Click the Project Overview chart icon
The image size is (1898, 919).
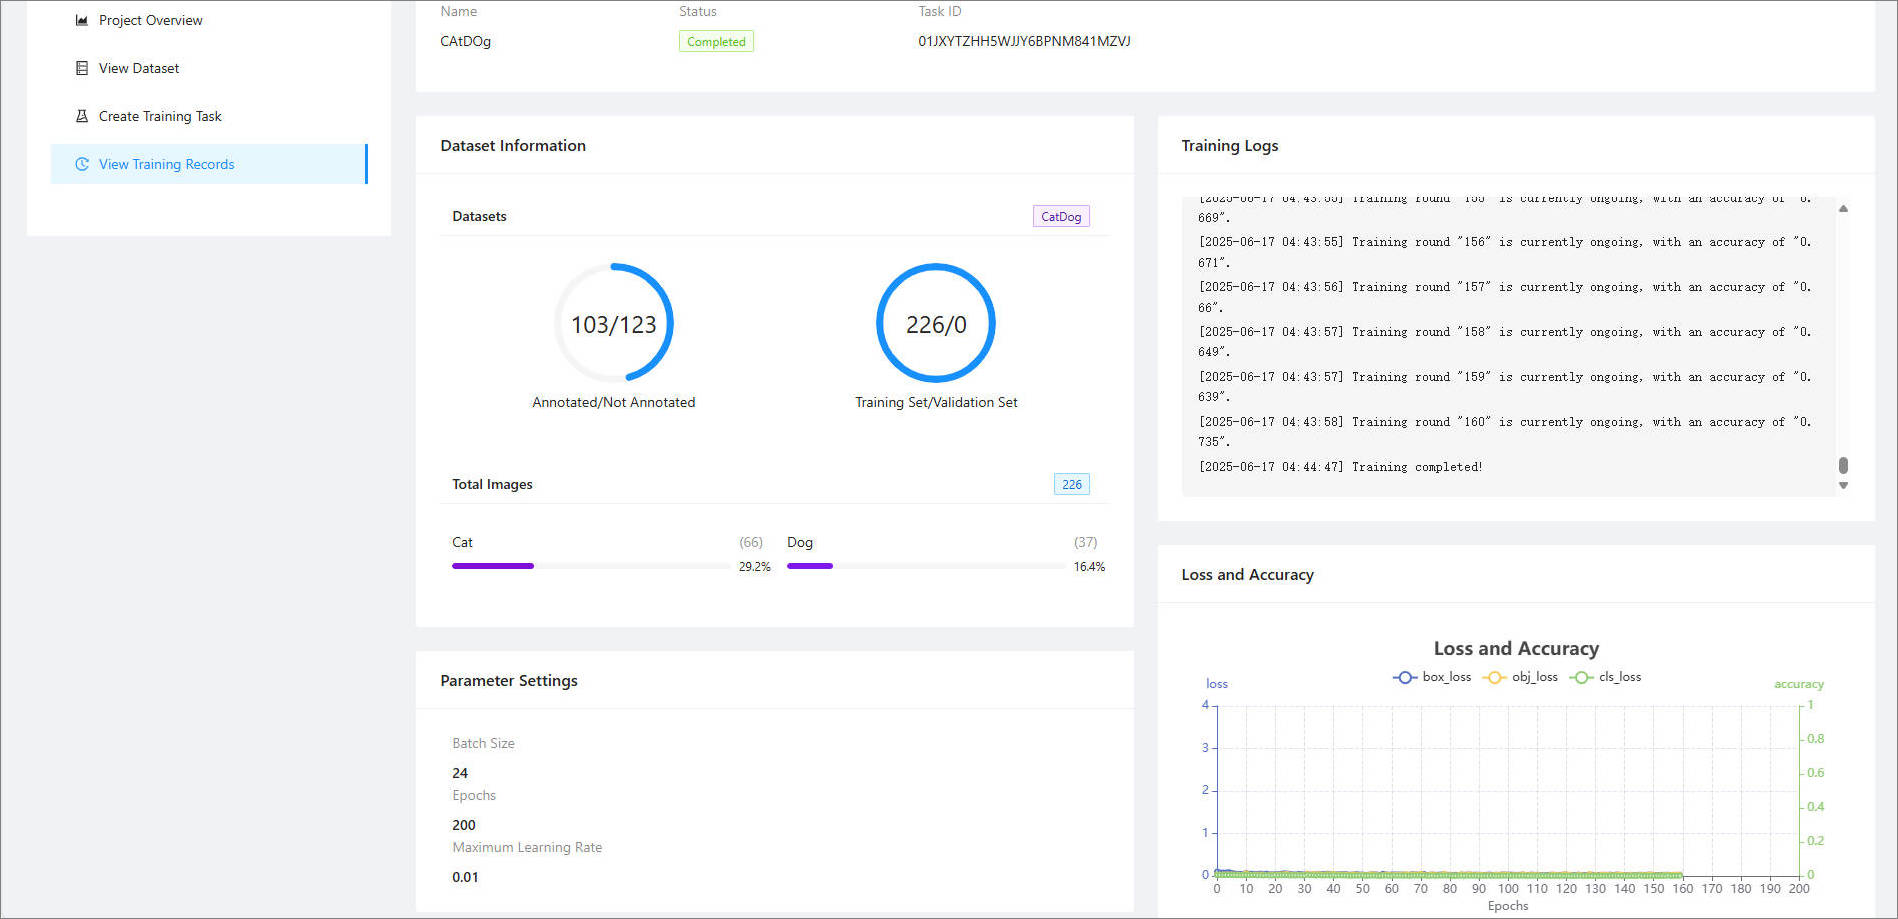point(82,20)
